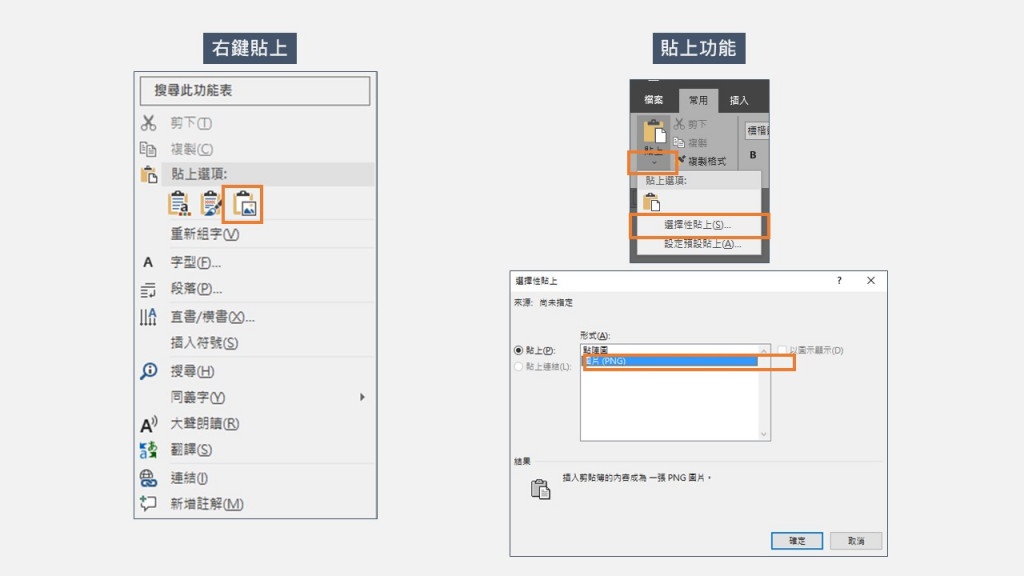Viewport: 1024px width, 576px height.
Task: Click the 取消 button
Action: pyautogui.click(x=856, y=541)
